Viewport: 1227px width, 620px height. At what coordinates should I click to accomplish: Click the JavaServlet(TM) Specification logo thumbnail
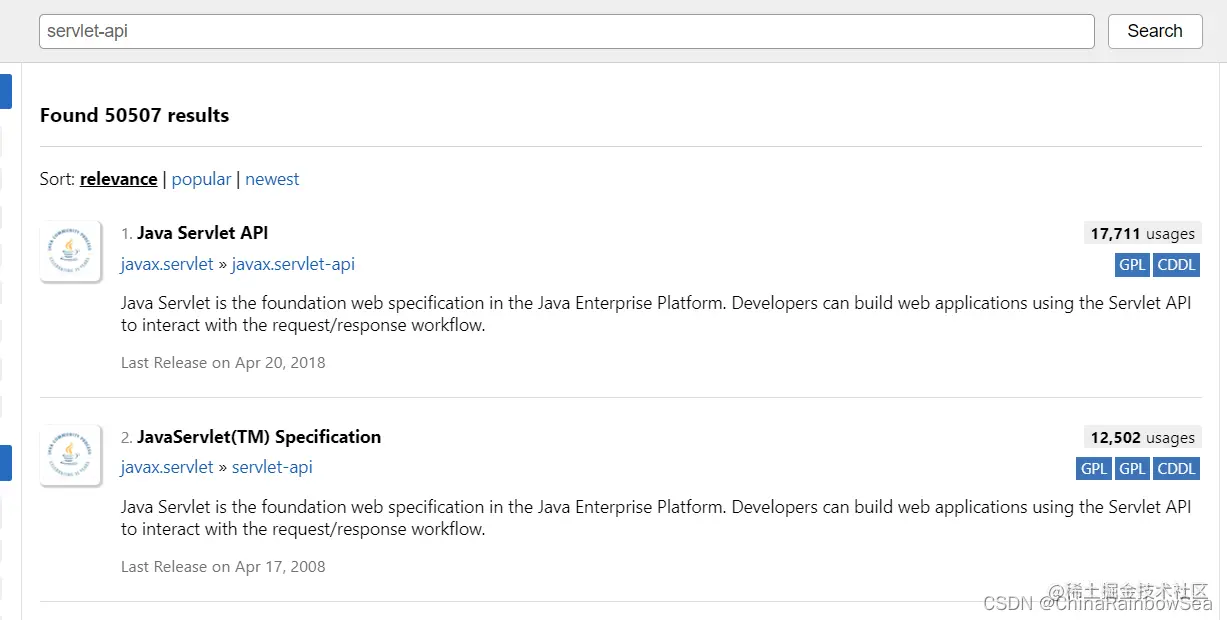[x=71, y=455]
